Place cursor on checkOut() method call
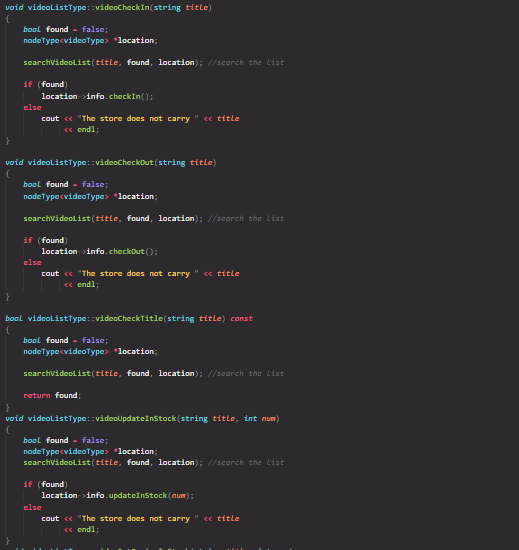Screen dimensions: 519x550 click(133, 251)
